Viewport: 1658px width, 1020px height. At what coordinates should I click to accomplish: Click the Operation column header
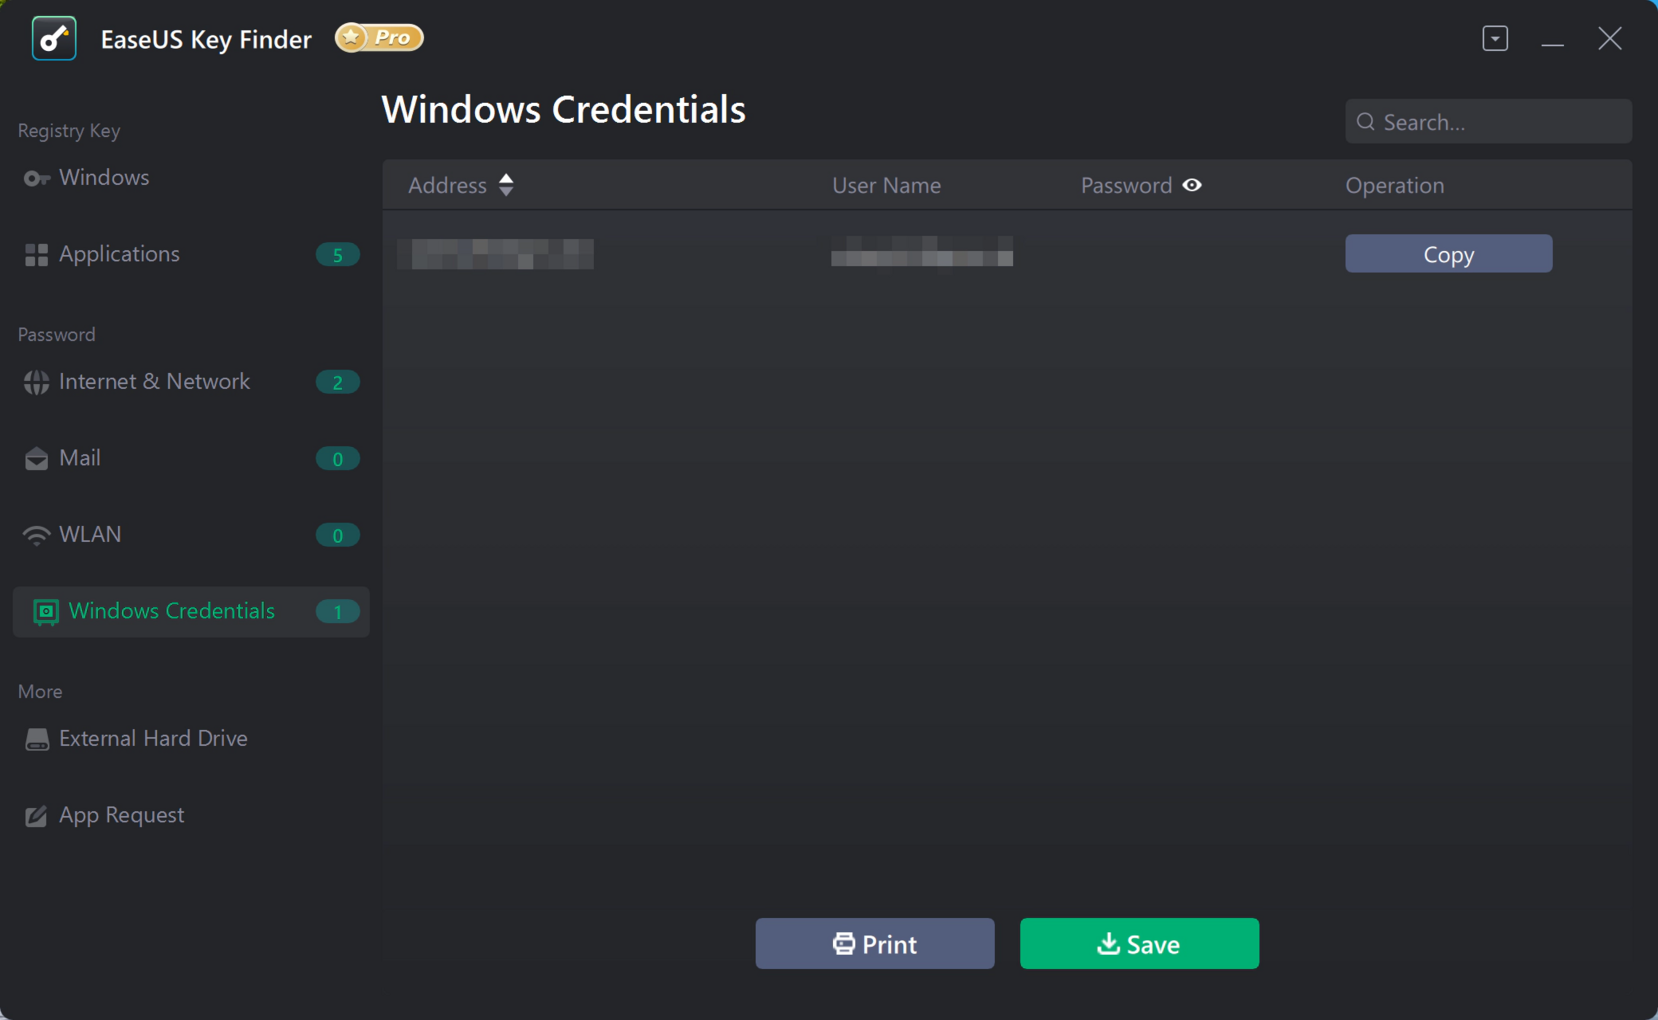click(x=1394, y=185)
